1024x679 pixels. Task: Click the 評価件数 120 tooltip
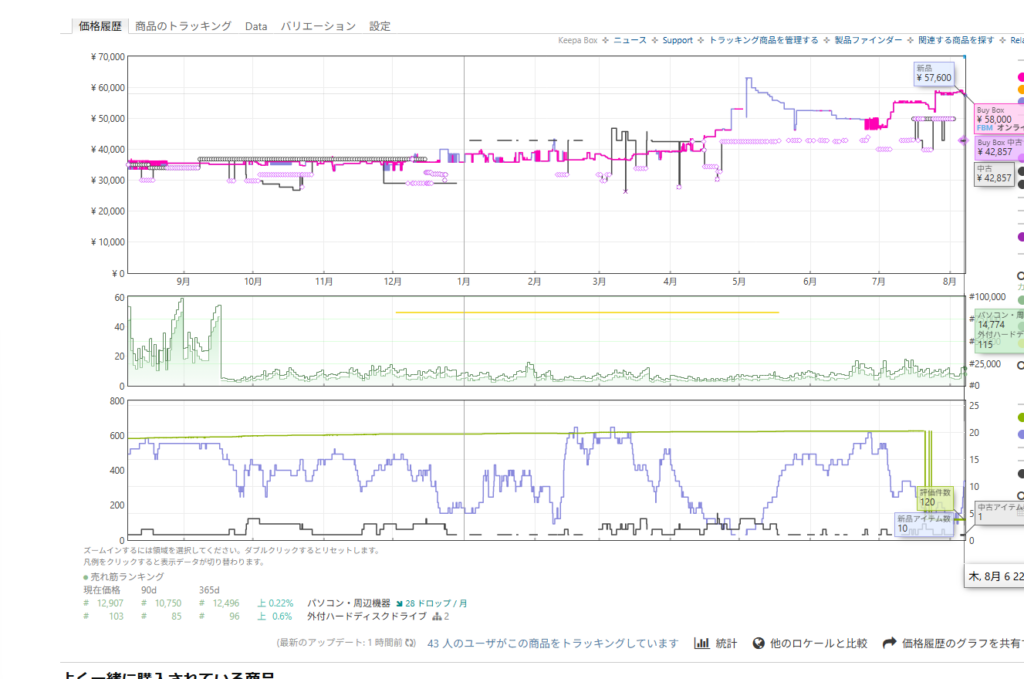click(935, 497)
